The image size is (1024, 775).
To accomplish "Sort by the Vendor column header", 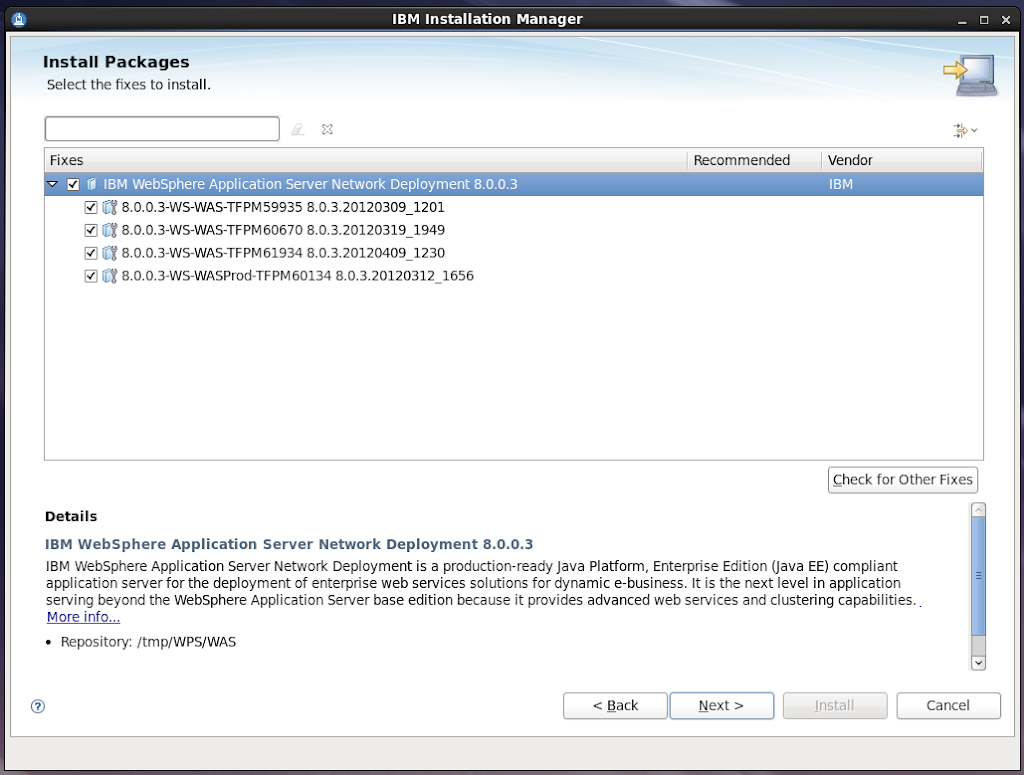I will (900, 160).
